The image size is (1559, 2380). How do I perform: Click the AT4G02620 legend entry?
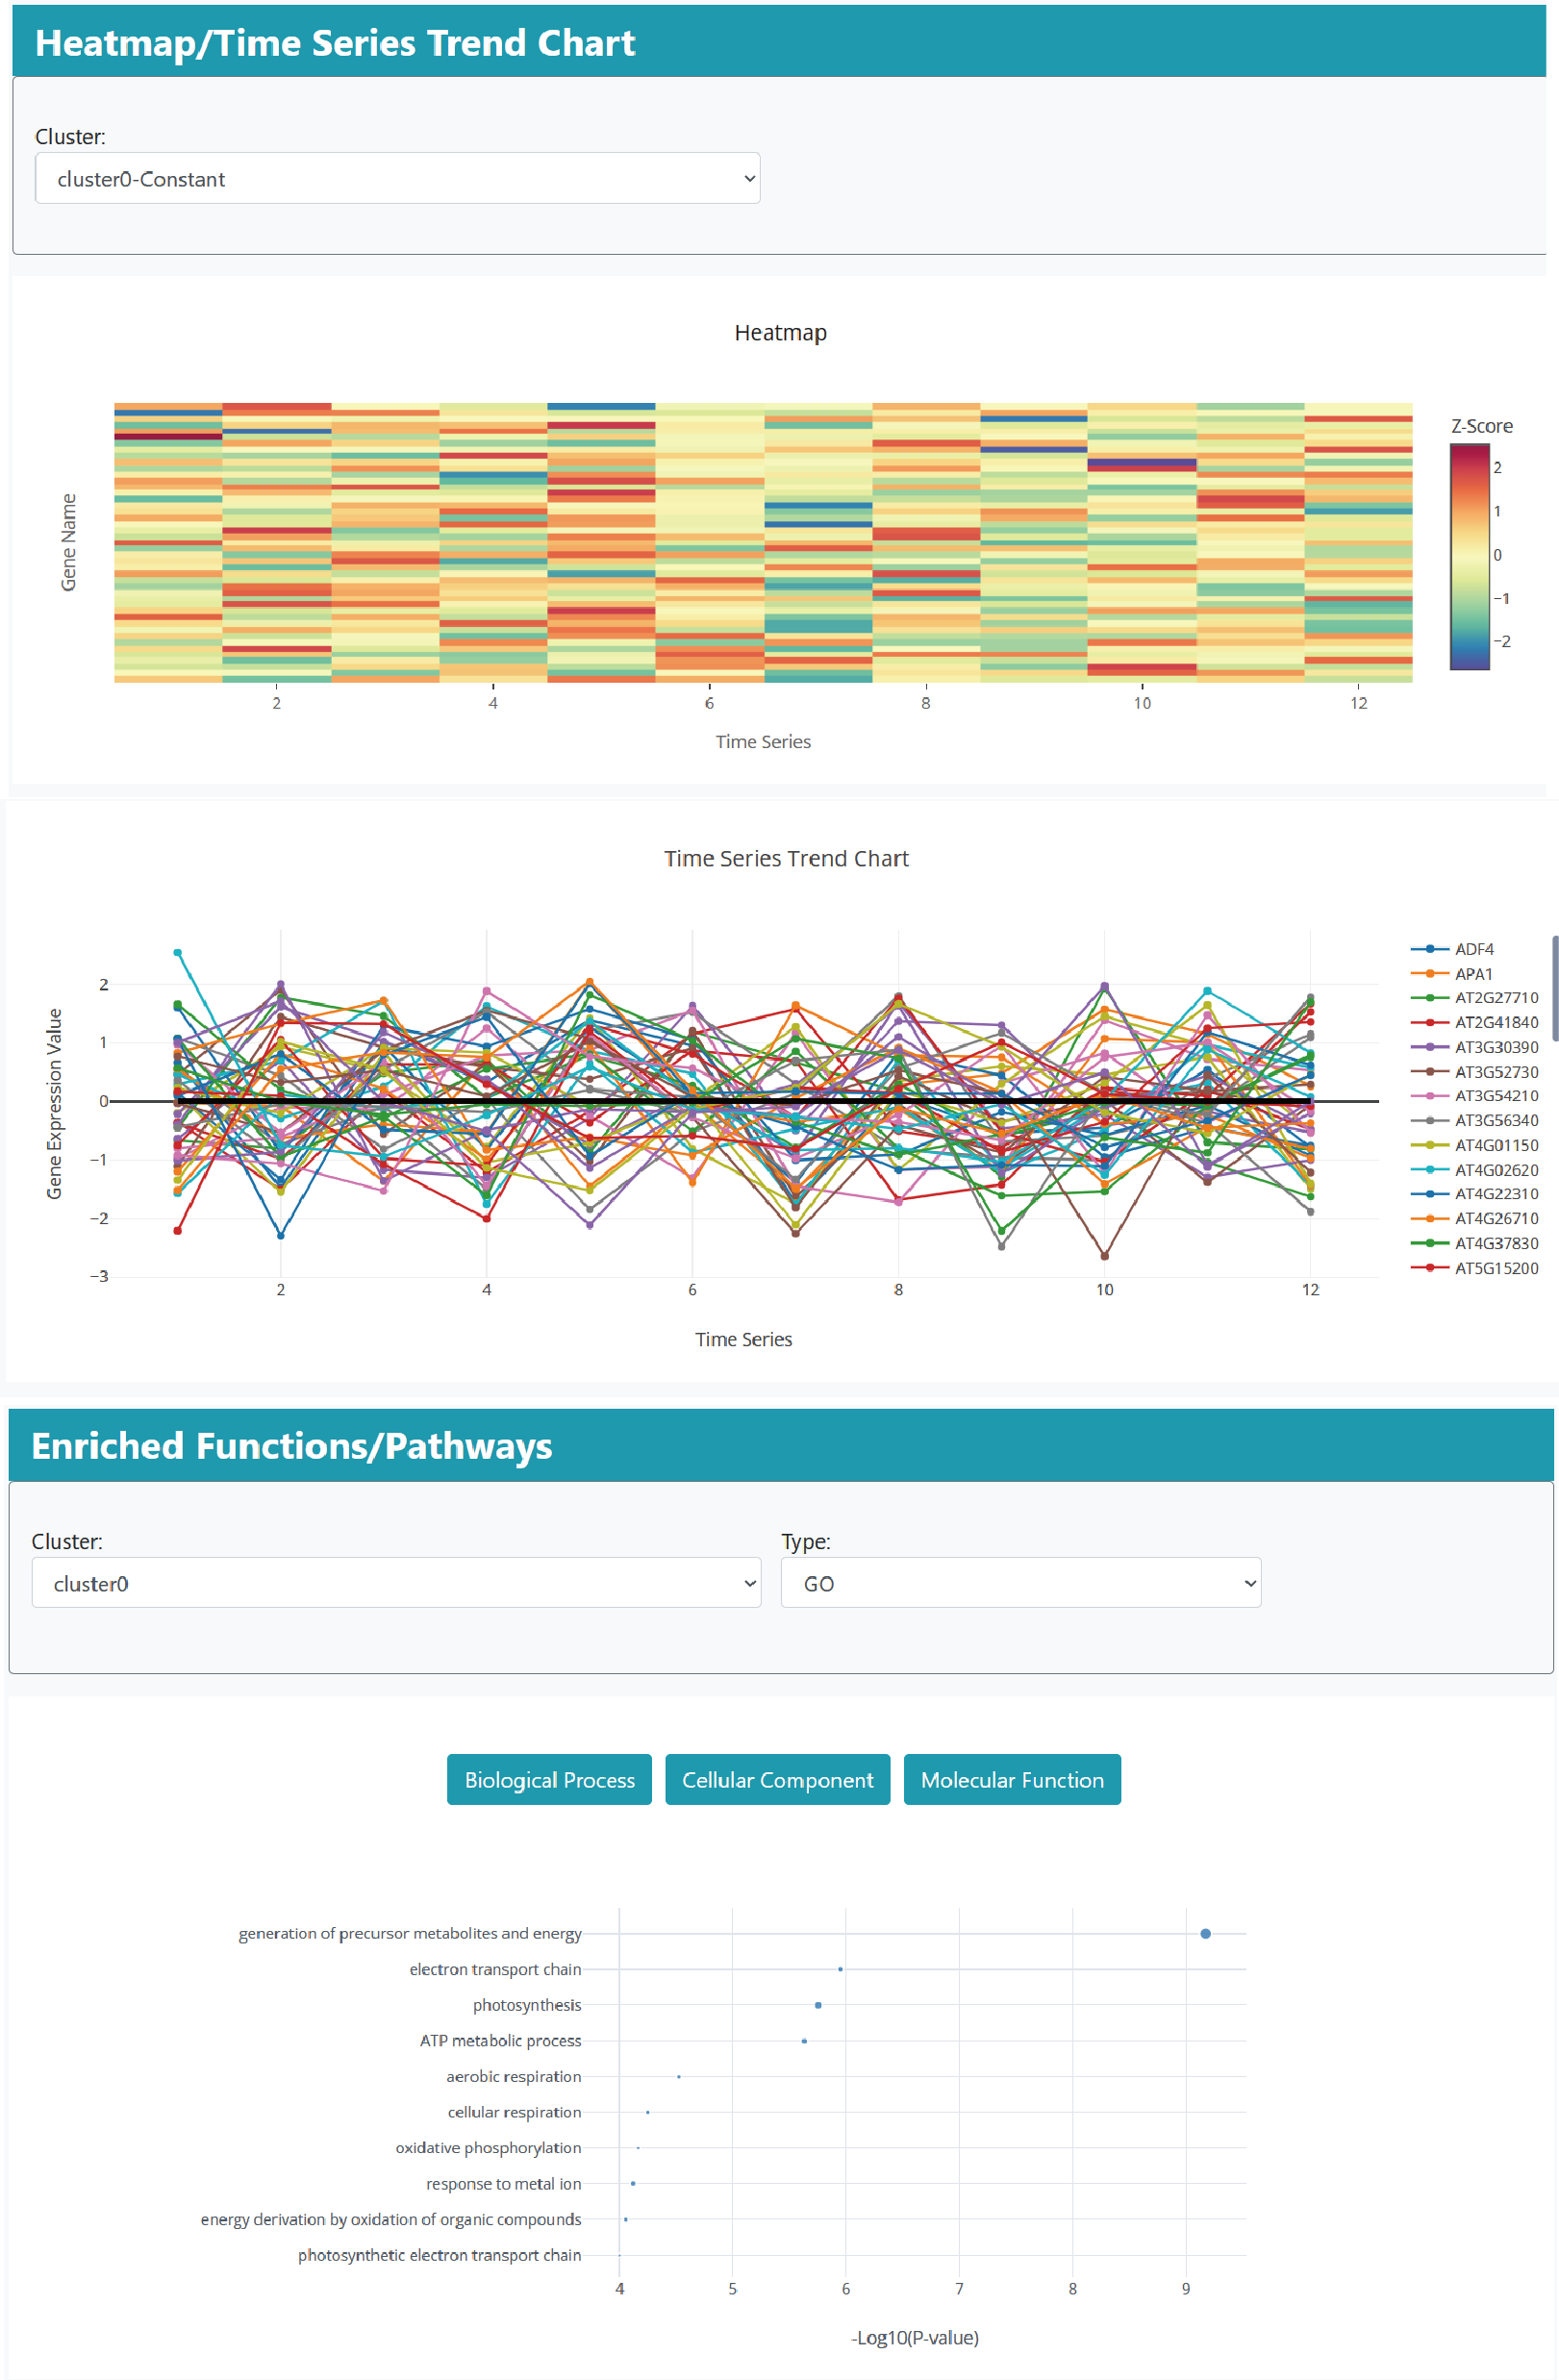pyautogui.click(x=1495, y=1170)
